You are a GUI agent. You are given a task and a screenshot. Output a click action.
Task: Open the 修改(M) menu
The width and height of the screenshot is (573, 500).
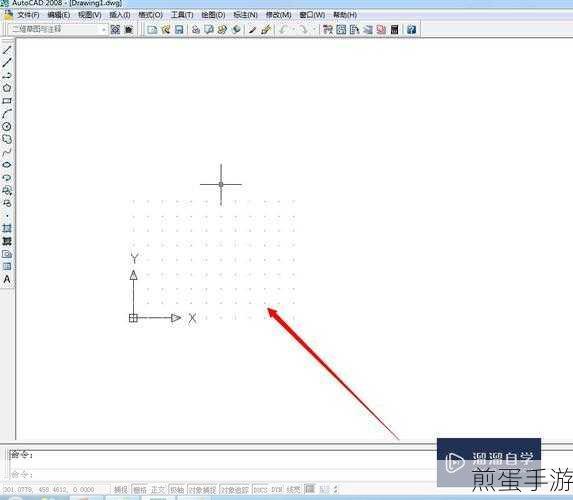(x=278, y=15)
